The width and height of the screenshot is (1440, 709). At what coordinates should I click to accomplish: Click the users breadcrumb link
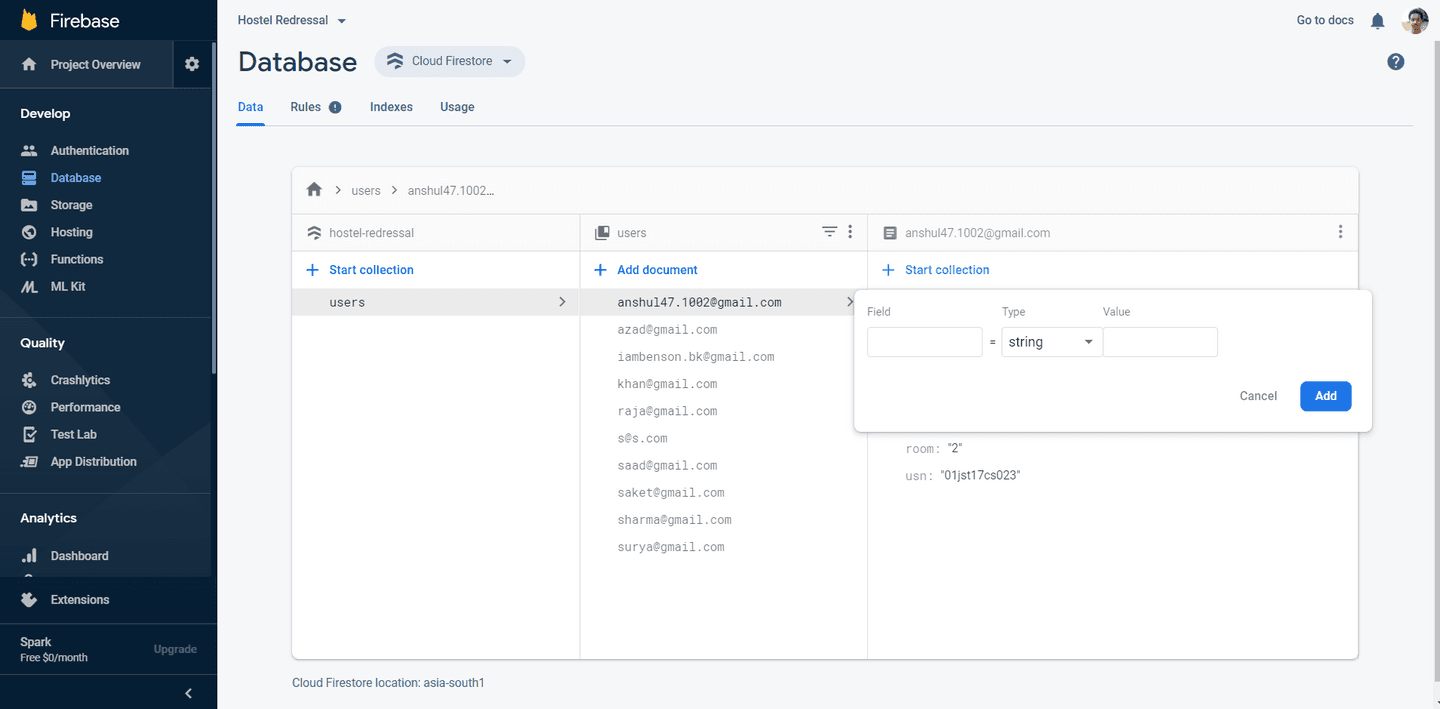coord(366,190)
